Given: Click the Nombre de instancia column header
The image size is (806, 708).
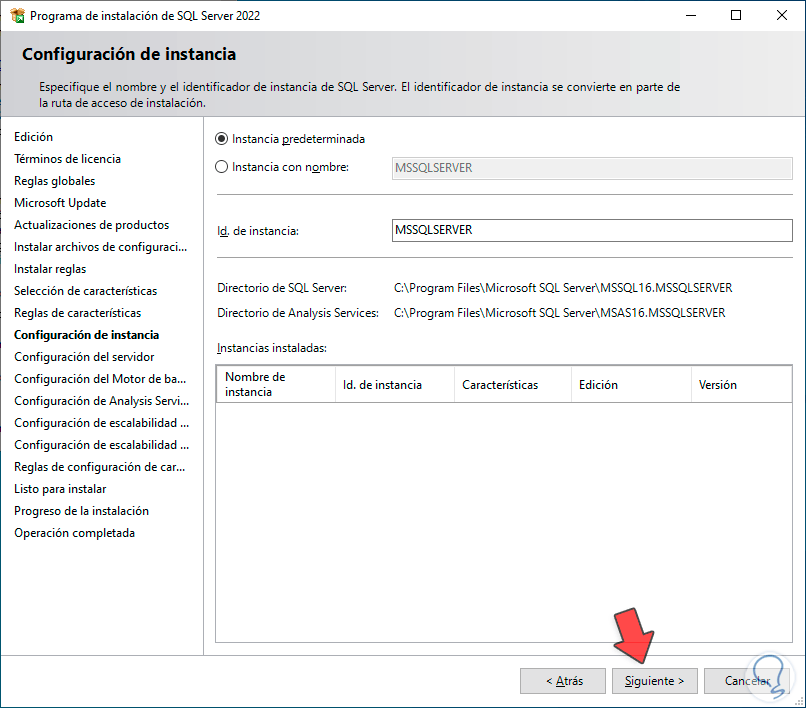Looking at the screenshot, I should click(x=276, y=384).
